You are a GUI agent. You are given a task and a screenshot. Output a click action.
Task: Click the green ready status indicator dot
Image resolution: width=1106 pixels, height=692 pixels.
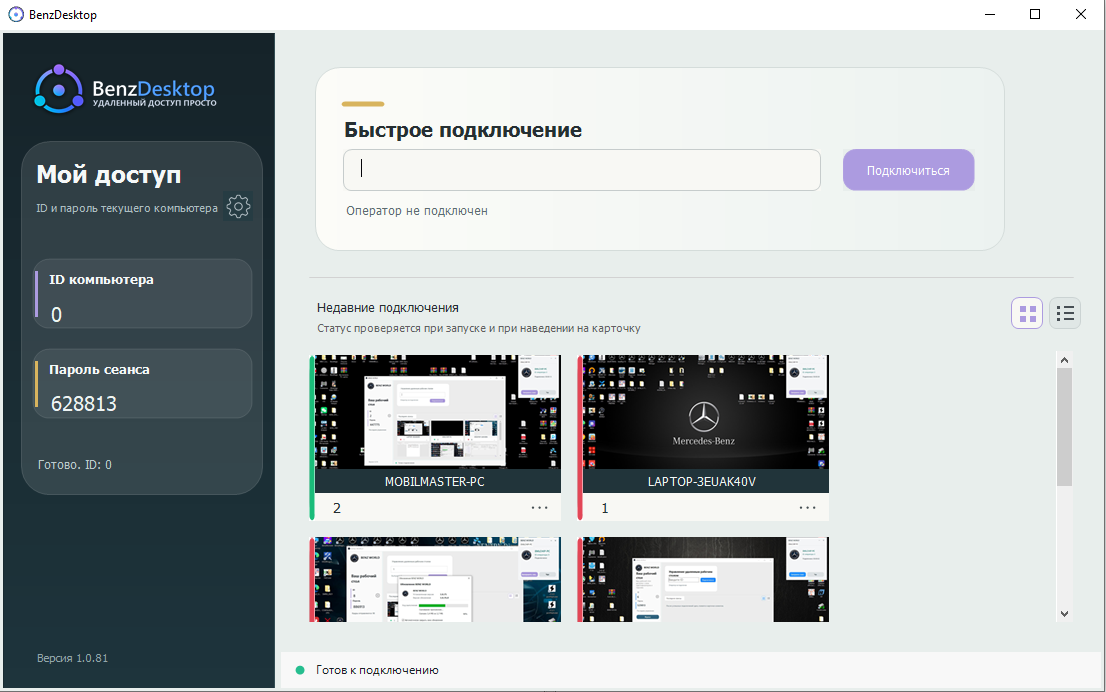coord(300,670)
